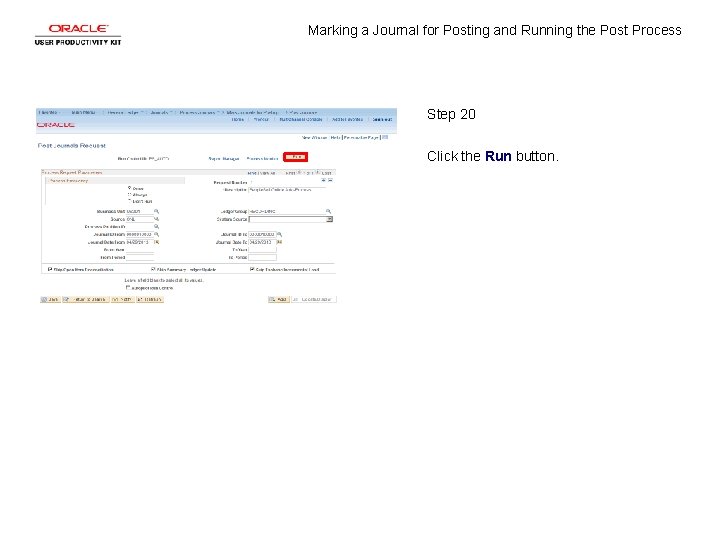Image resolution: width=720 pixels, height=540 pixels.
Task: Open Journal Date From calendar icon
Action: 157,242
